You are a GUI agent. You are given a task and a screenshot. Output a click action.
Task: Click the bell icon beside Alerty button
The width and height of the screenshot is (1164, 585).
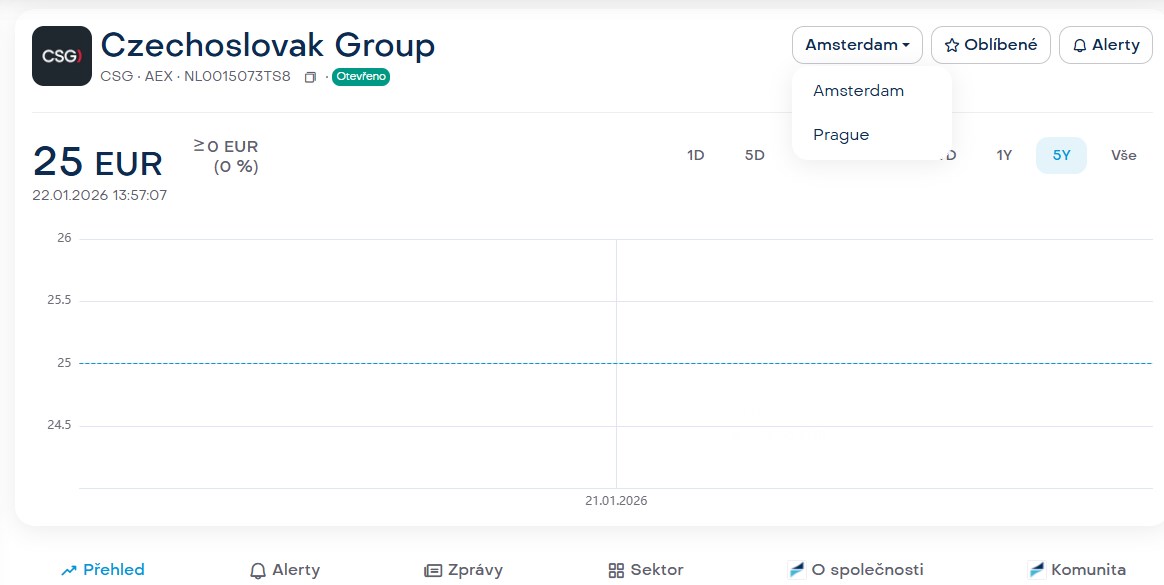1080,45
